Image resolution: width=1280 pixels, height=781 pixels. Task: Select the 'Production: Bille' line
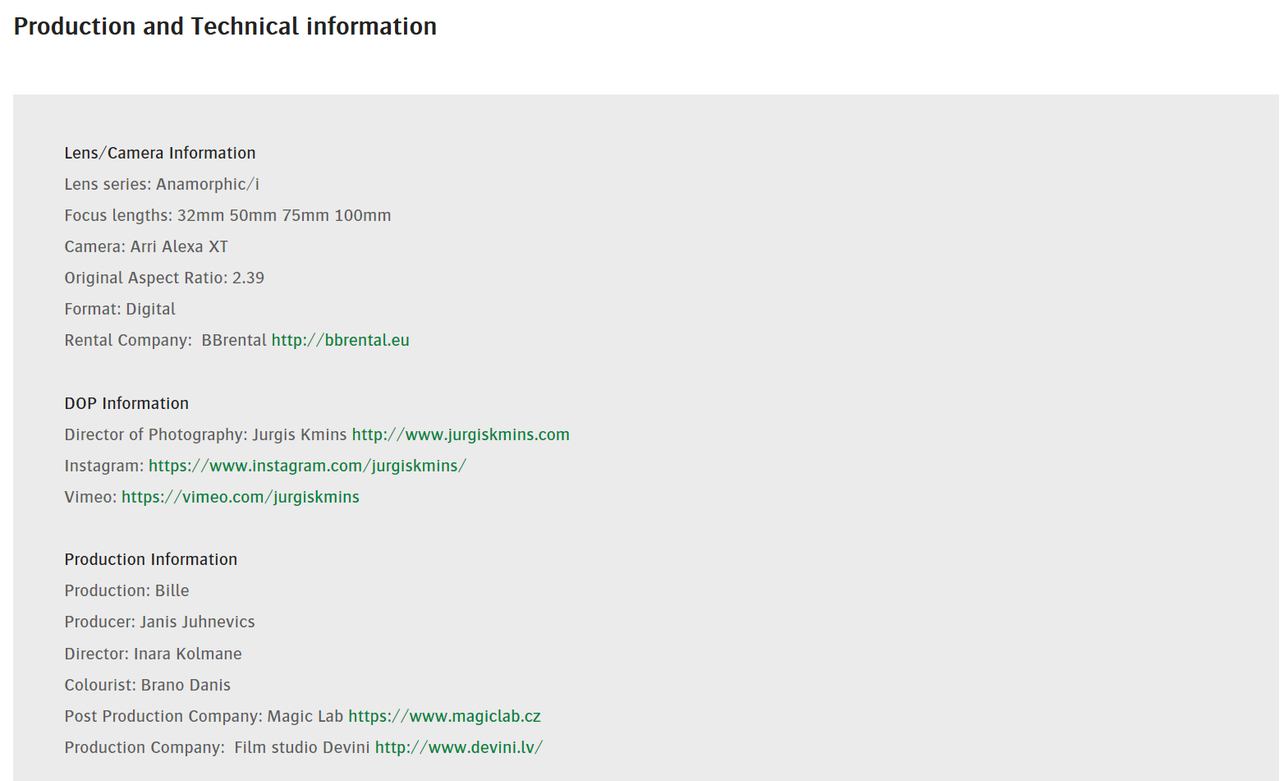(x=127, y=590)
